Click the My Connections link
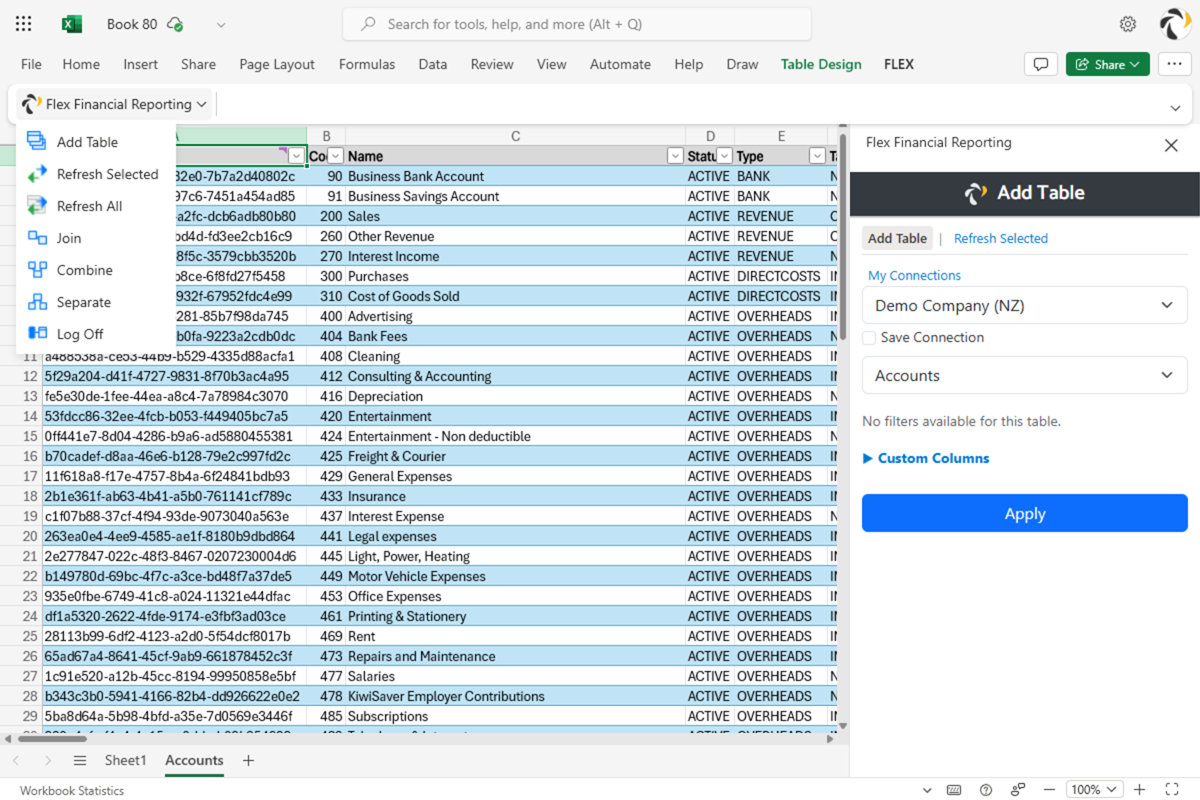 coord(914,275)
